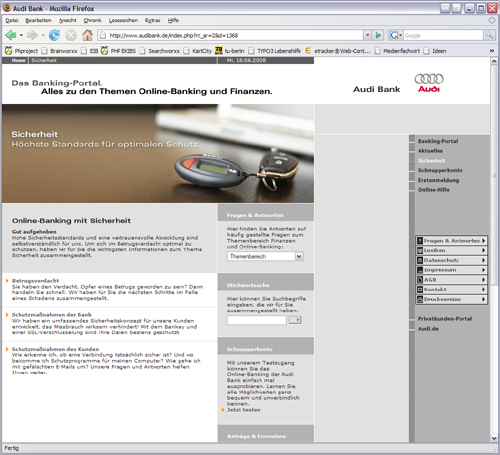Open the search engine selector dropdown arrow

(x=400, y=35)
